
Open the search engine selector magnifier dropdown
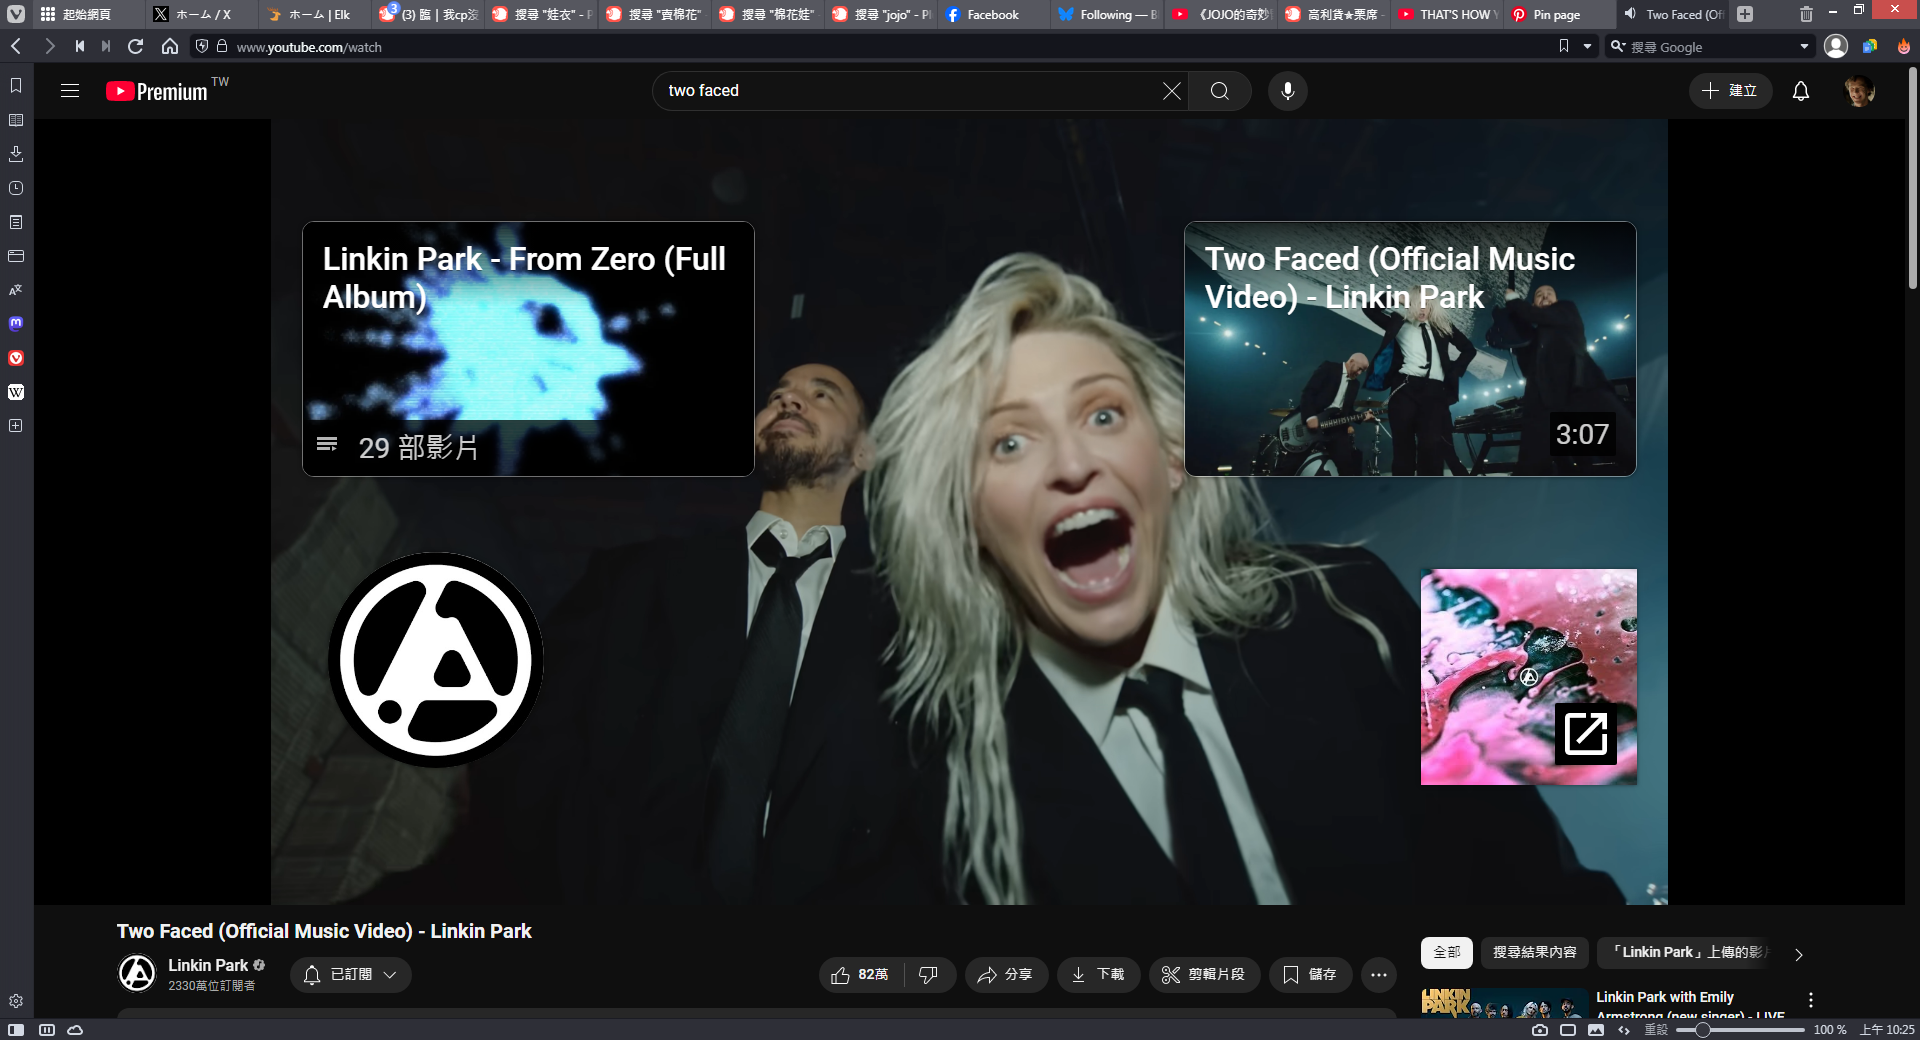(x=1618, y=46)
